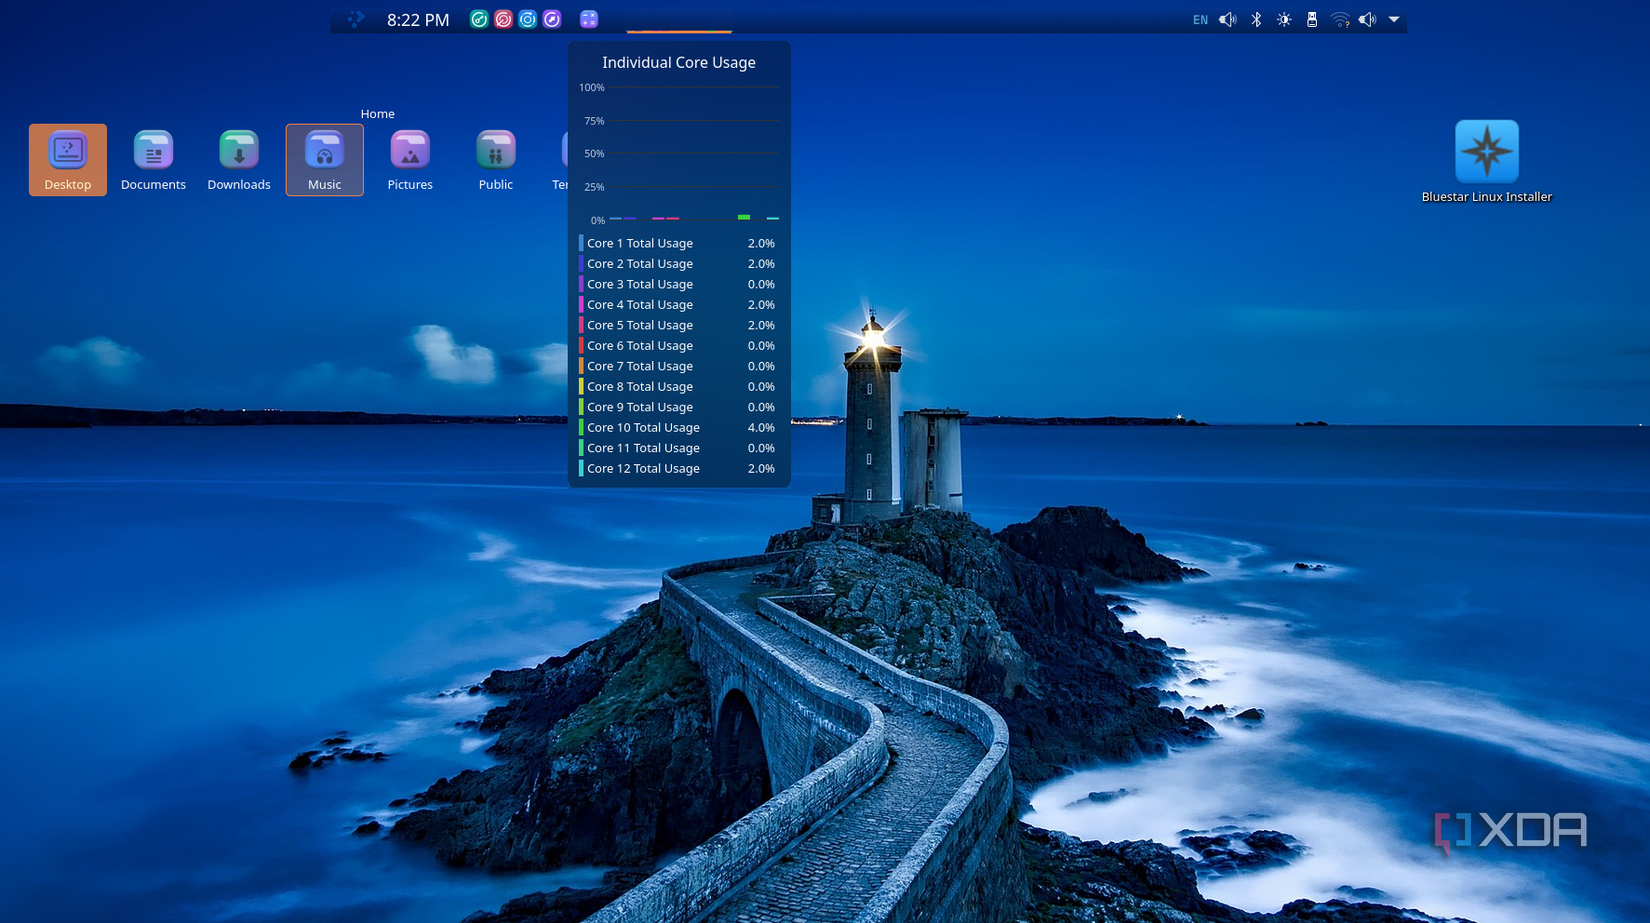The height and width of the screenshot is (923, 1650).
Task: Open the EN keyboard layout switcher
Action: tap(1199, 19)
